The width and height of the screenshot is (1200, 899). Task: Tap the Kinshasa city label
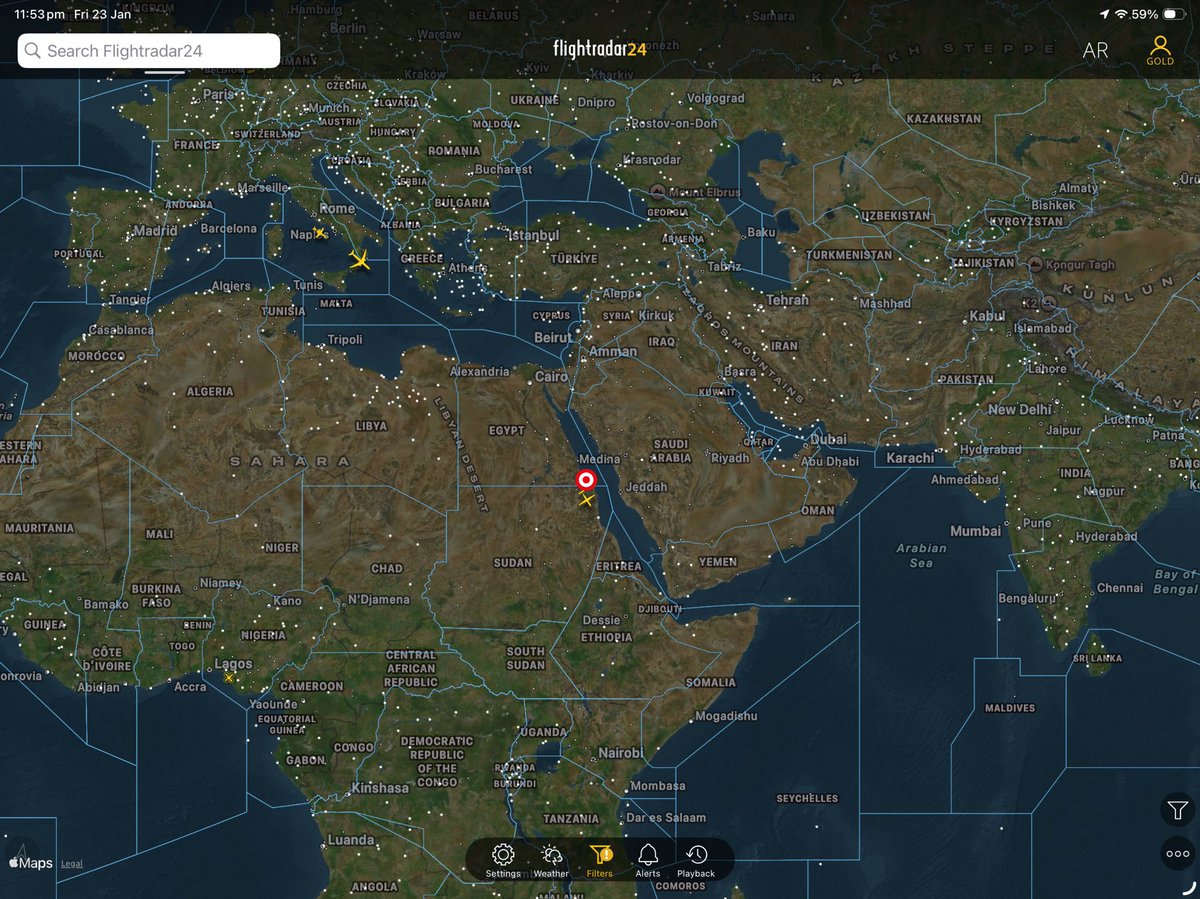pyautogui.click(x=379, y=788)
